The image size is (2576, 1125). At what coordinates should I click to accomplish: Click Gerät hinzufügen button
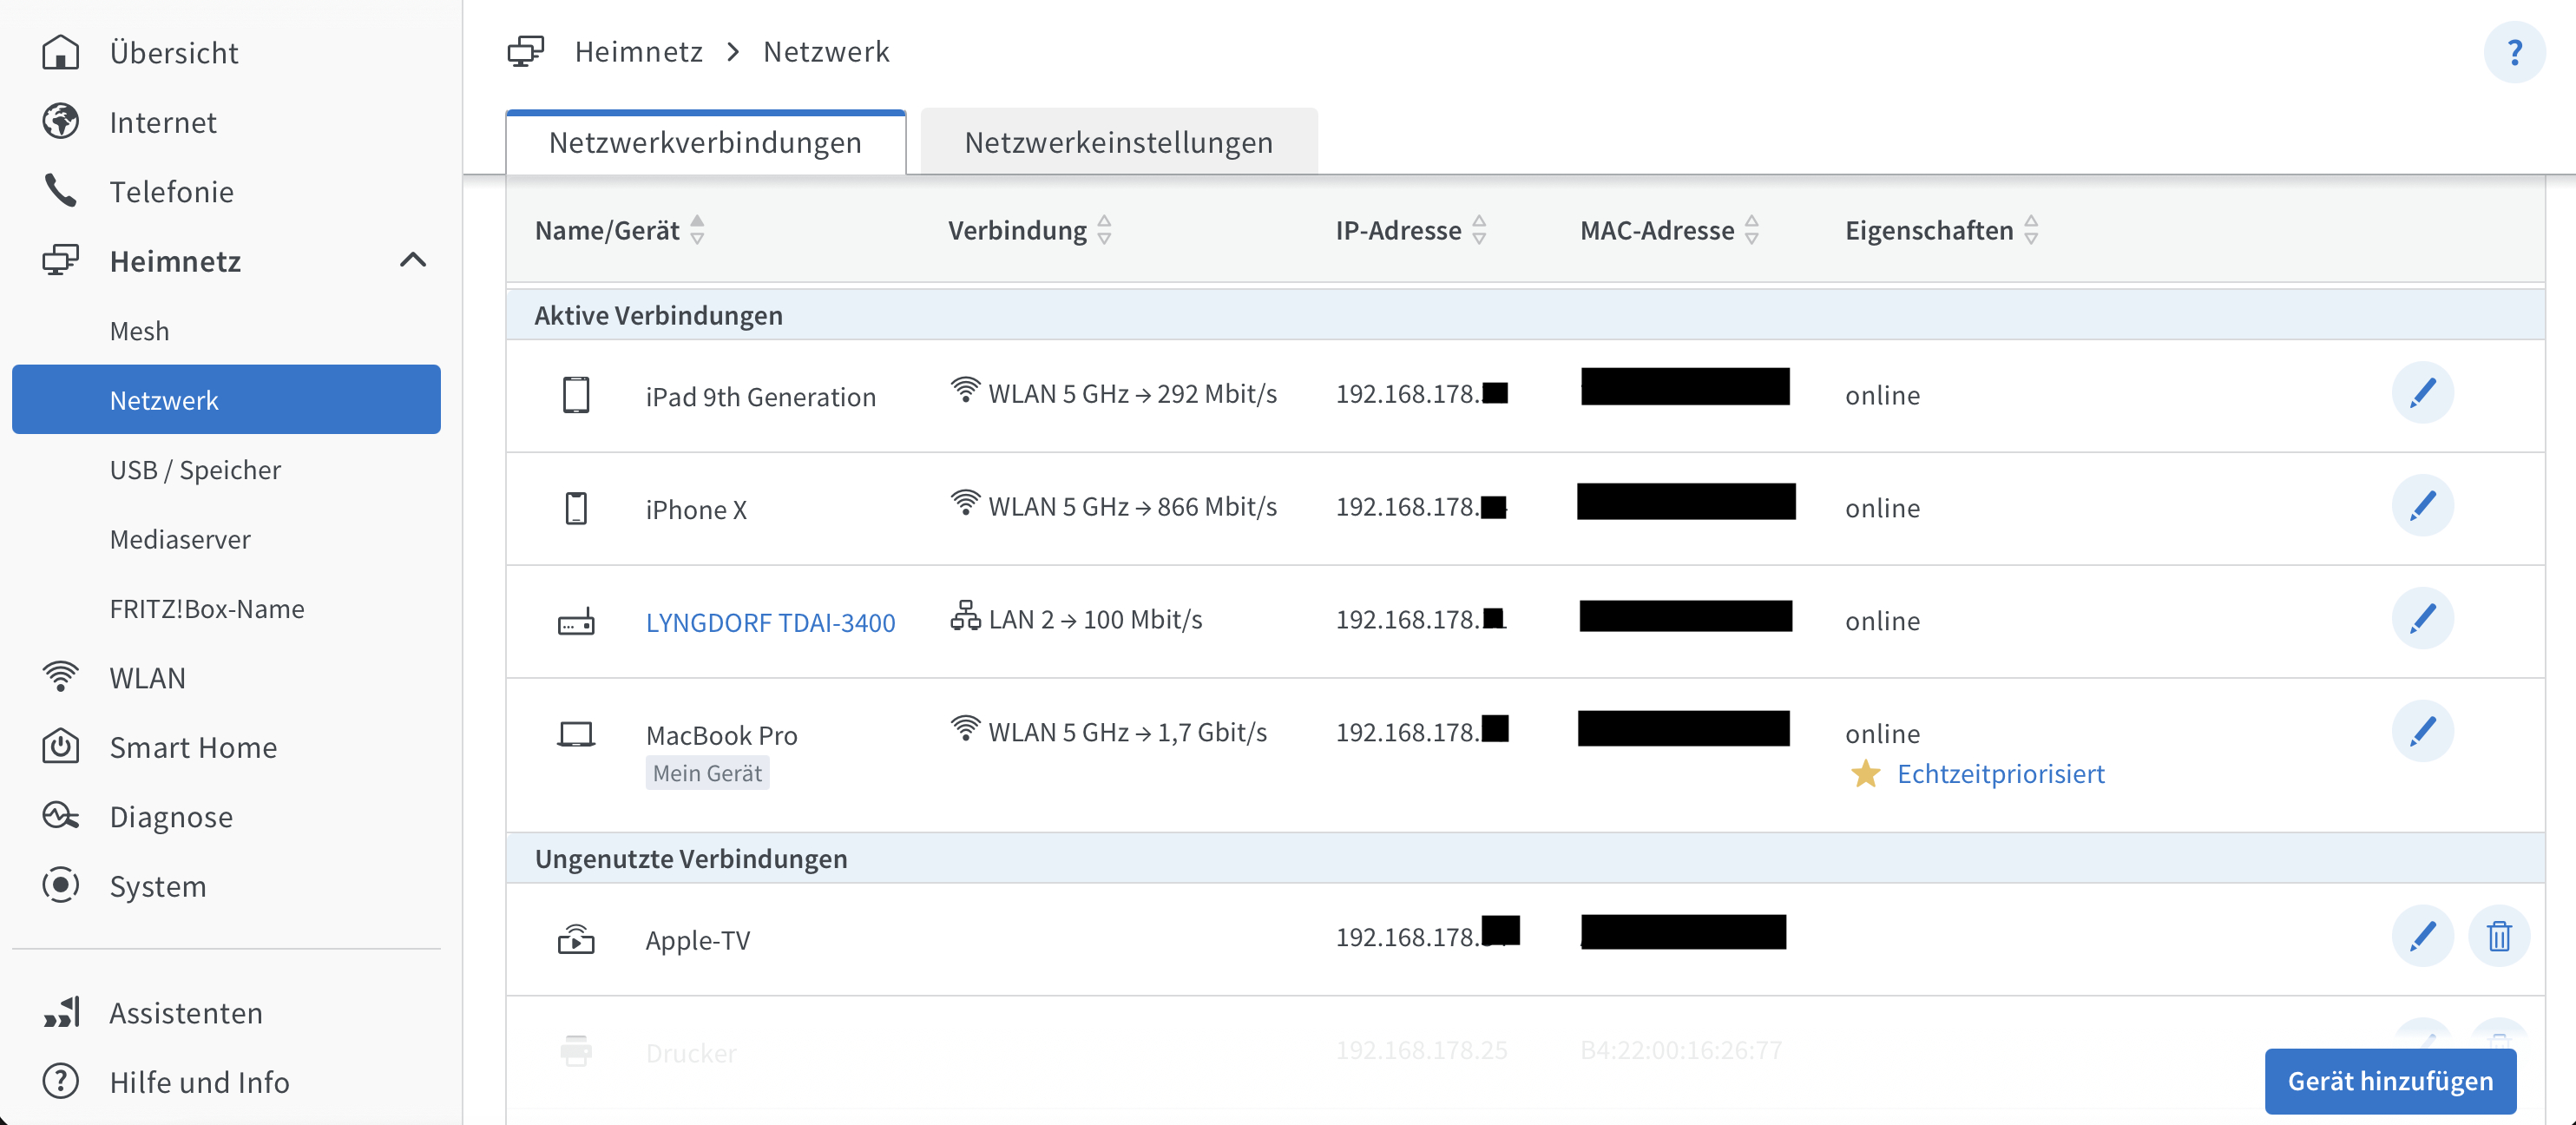pos(2389,1081)
